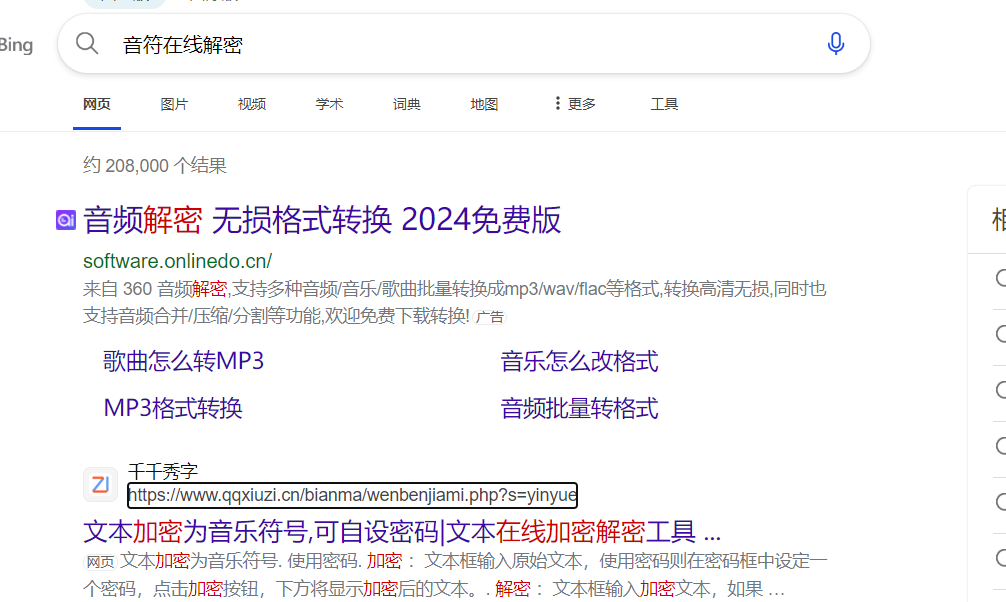Switch to the 学术 tab

pos(329,104)
